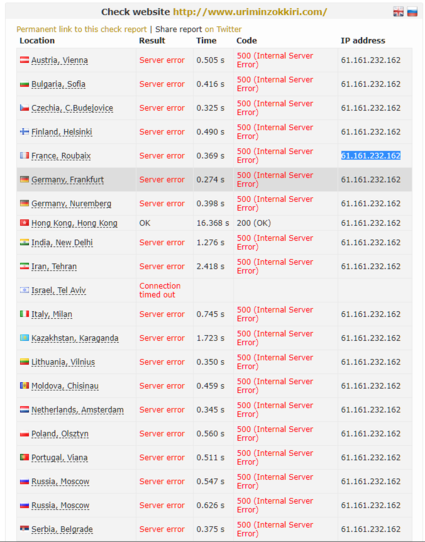Switch language using the English flag icon
The image size is (425, 542).
point(398,12)
